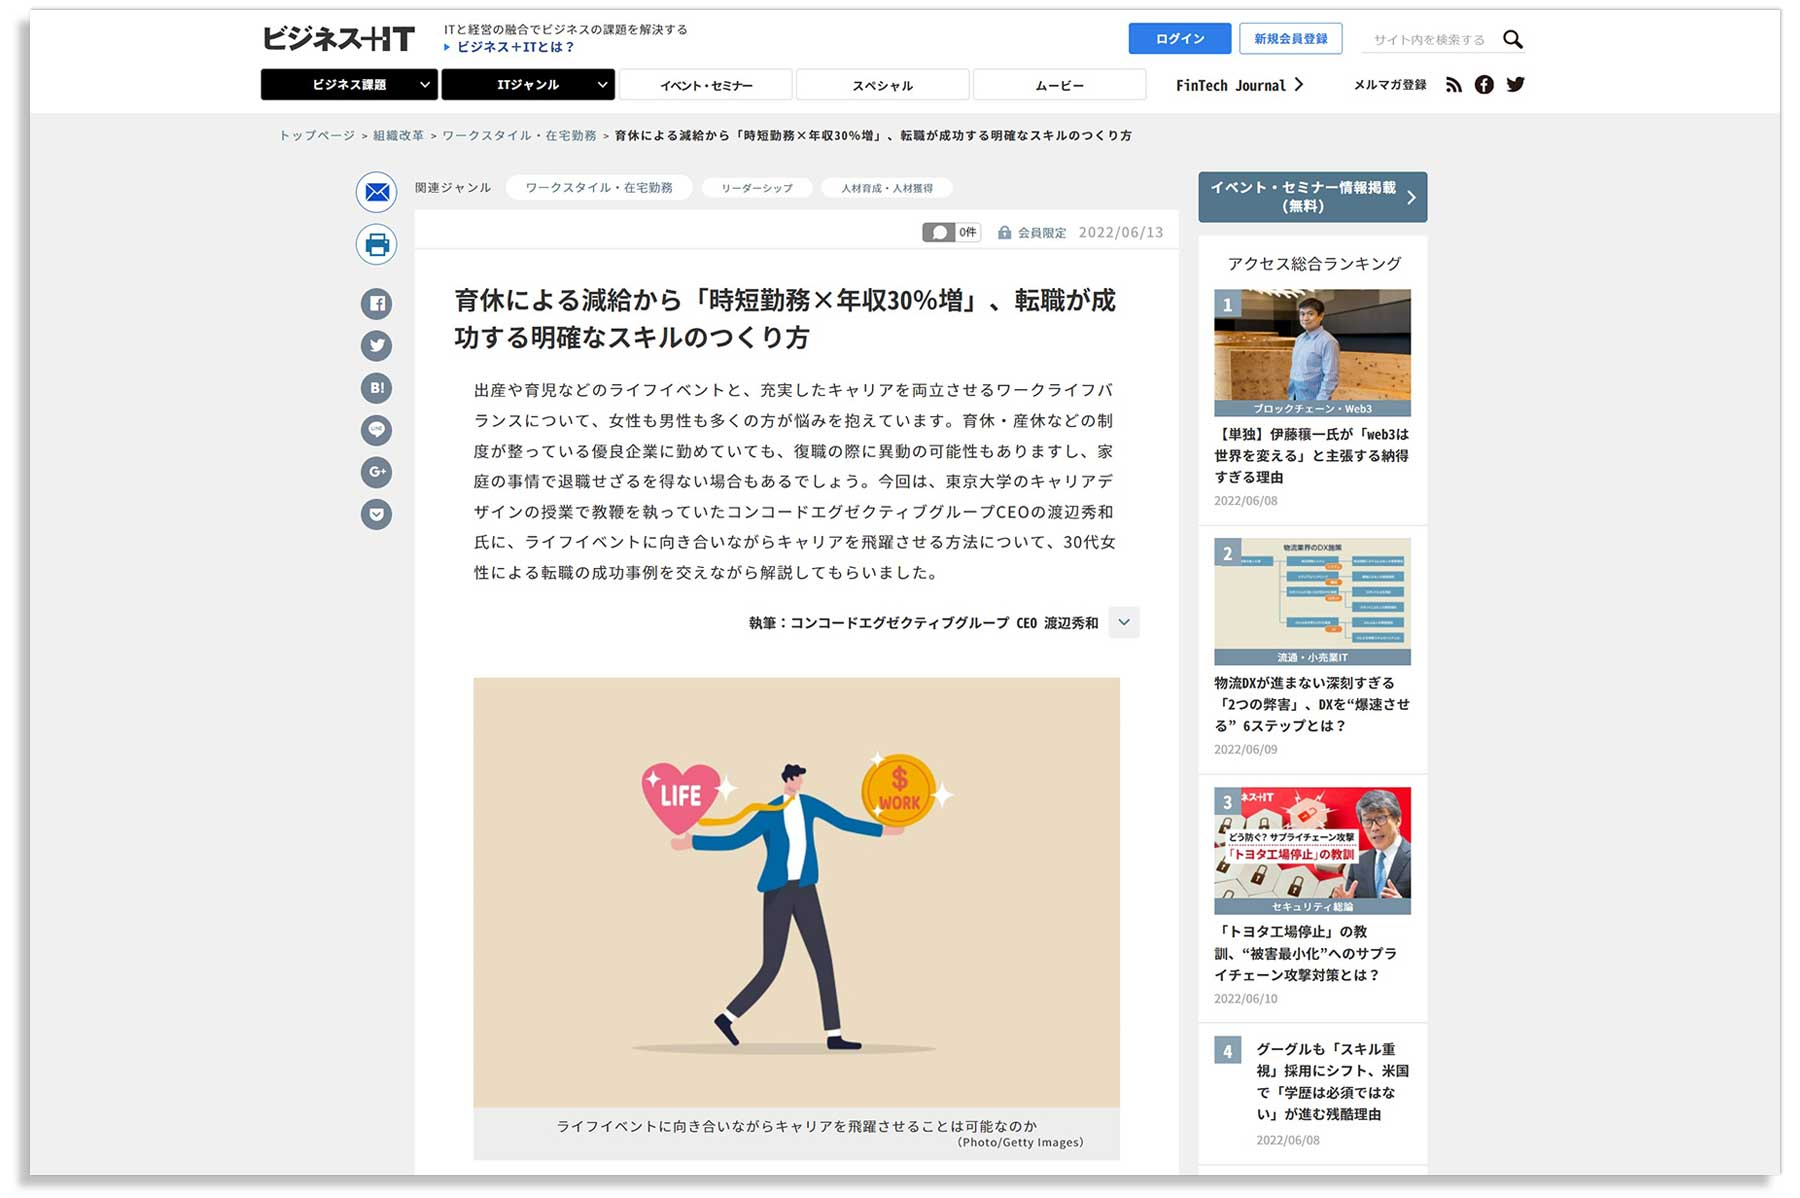Expand the ビジネス課題 dropdown menu
The height and width of the screenshot is (1198, 1800).
tap(349, 85)
